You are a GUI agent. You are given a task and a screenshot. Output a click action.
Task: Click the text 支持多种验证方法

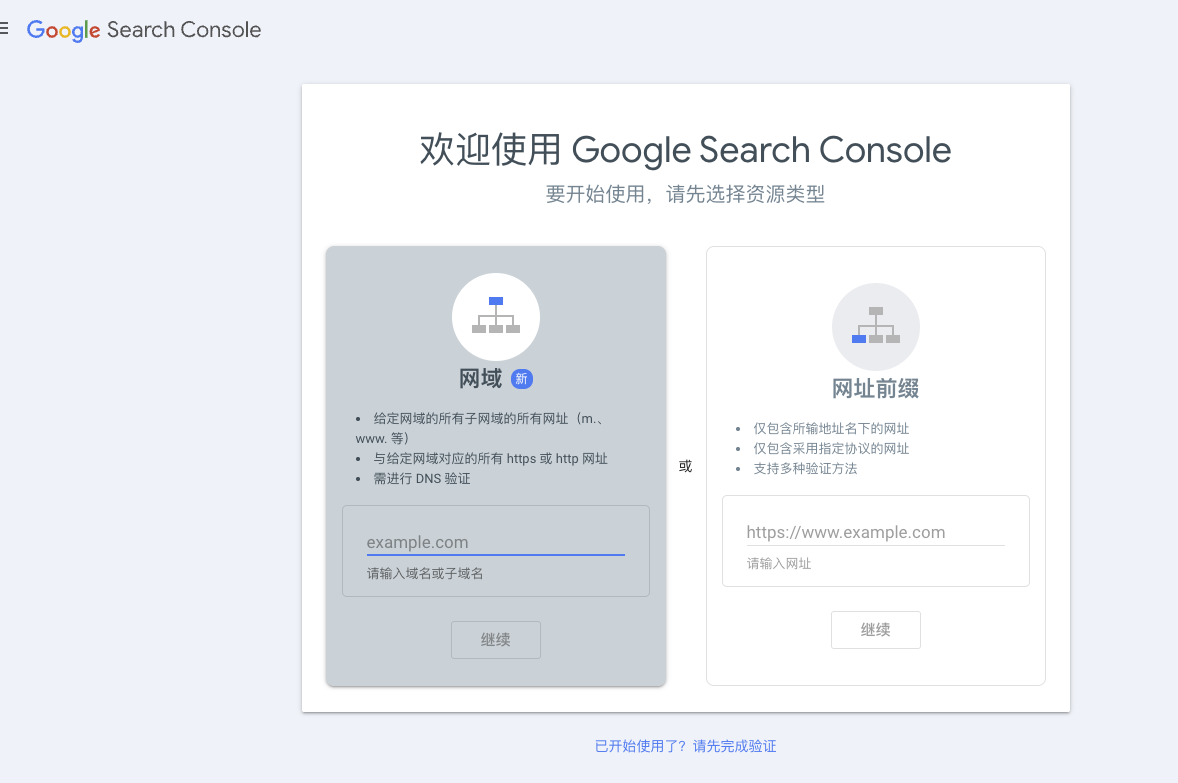point(805,468)
